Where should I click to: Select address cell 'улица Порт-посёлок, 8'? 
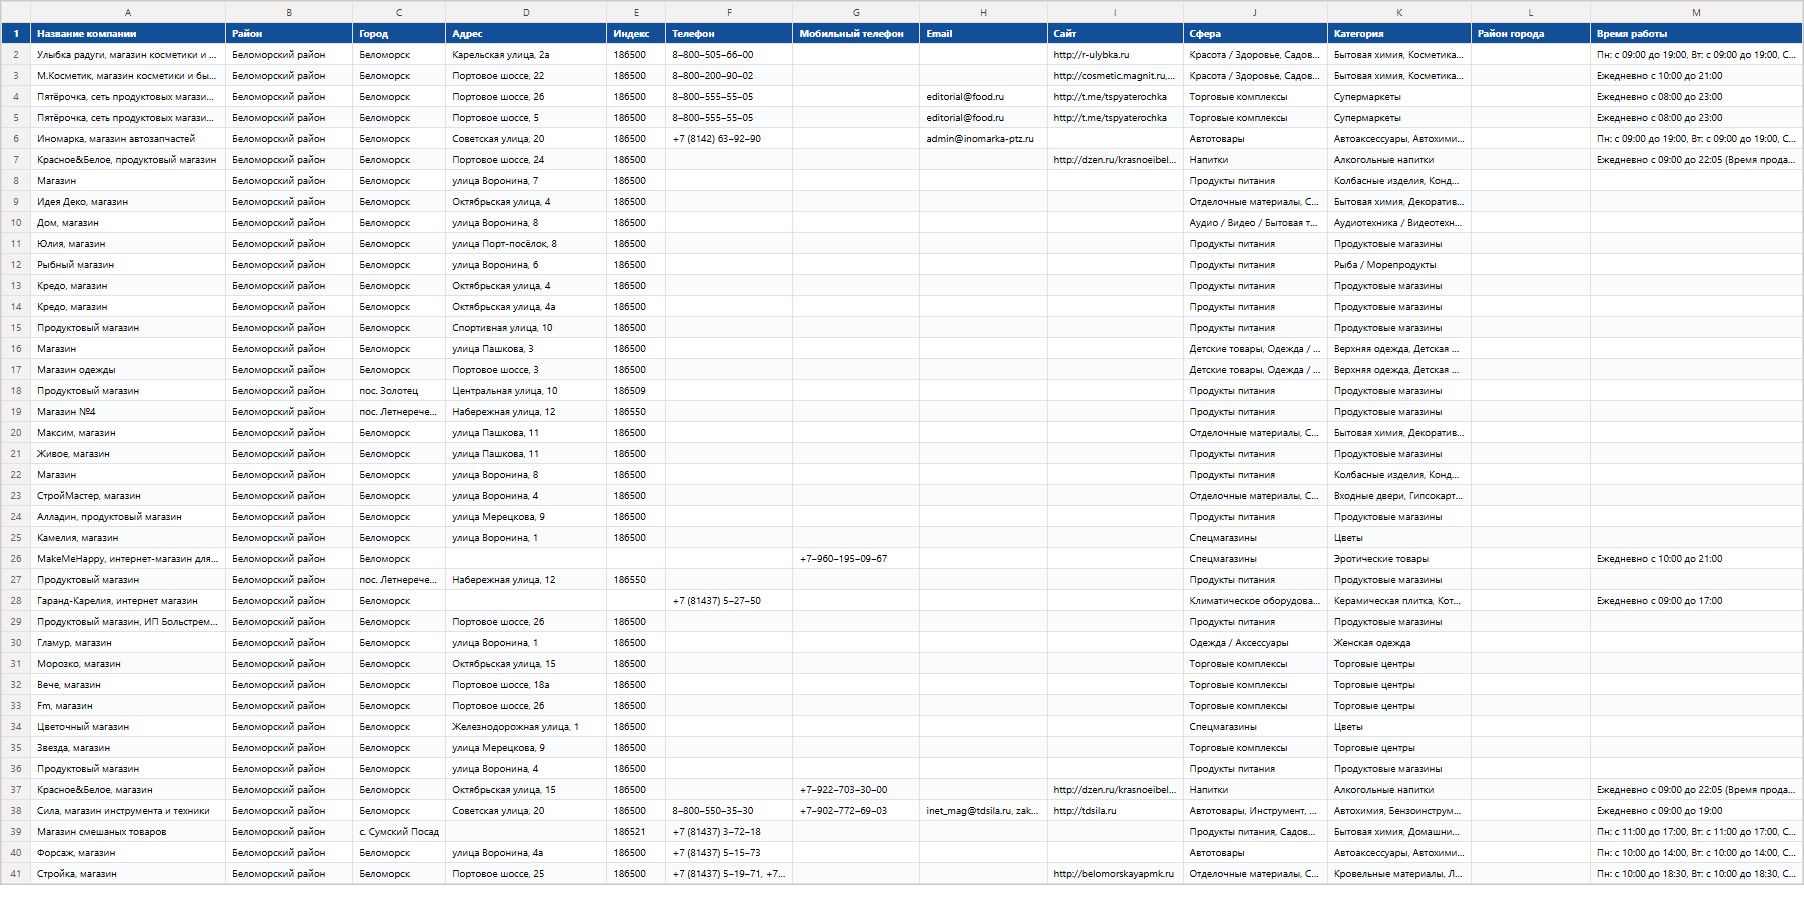click(526, 244)
